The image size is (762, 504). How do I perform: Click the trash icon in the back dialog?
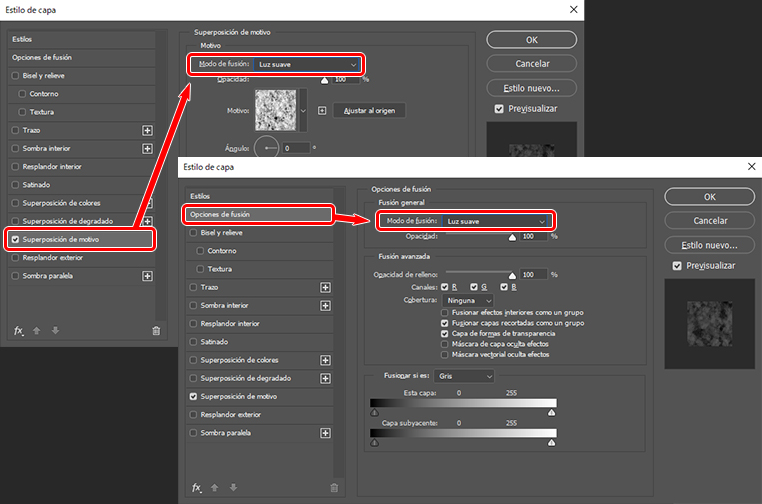(155, 330)
